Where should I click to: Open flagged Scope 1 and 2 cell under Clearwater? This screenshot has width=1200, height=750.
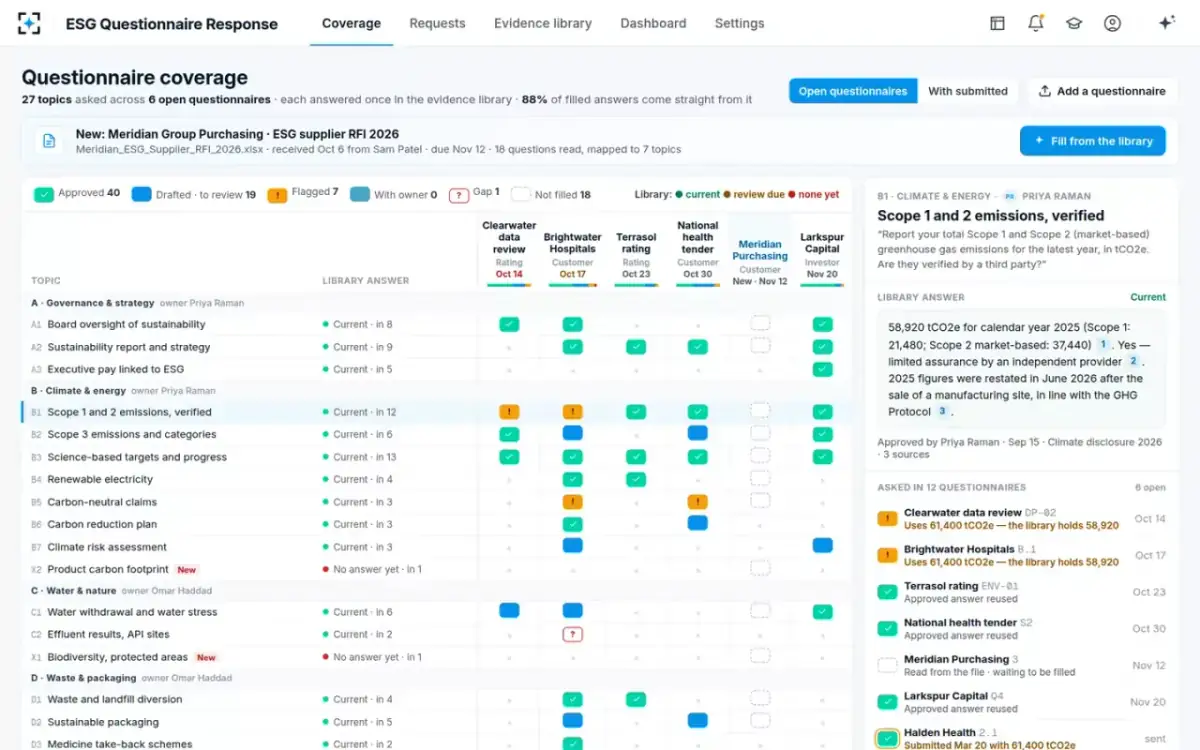509,412
